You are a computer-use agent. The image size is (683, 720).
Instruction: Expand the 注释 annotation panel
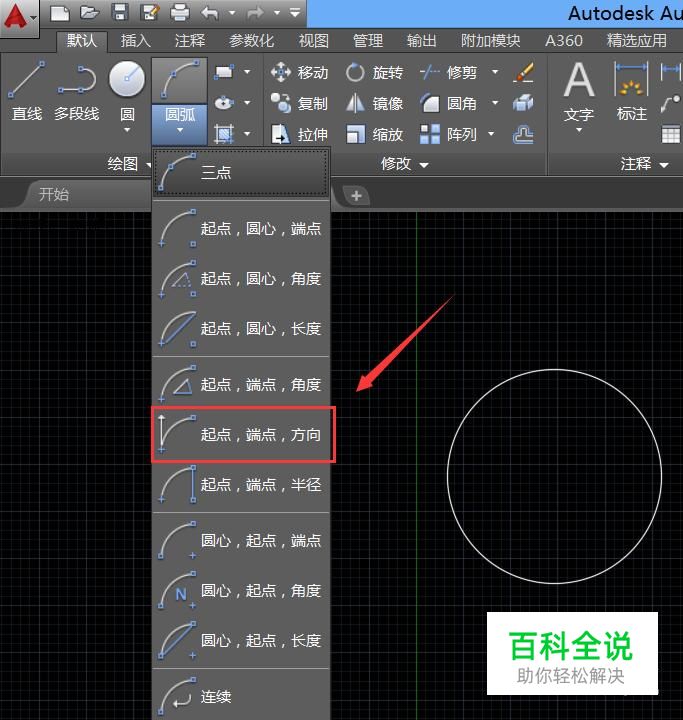pyautogui.click(x=644, y=163)
